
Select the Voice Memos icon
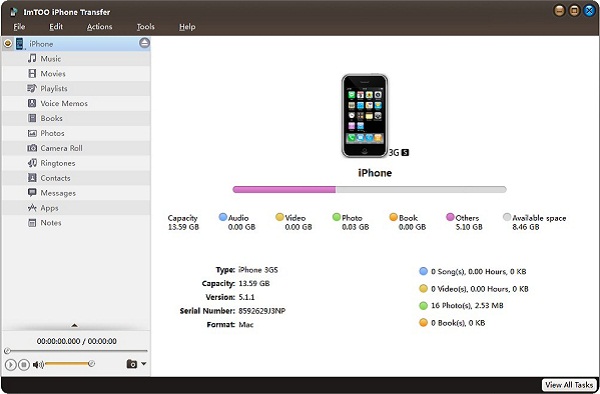(32, 103)
